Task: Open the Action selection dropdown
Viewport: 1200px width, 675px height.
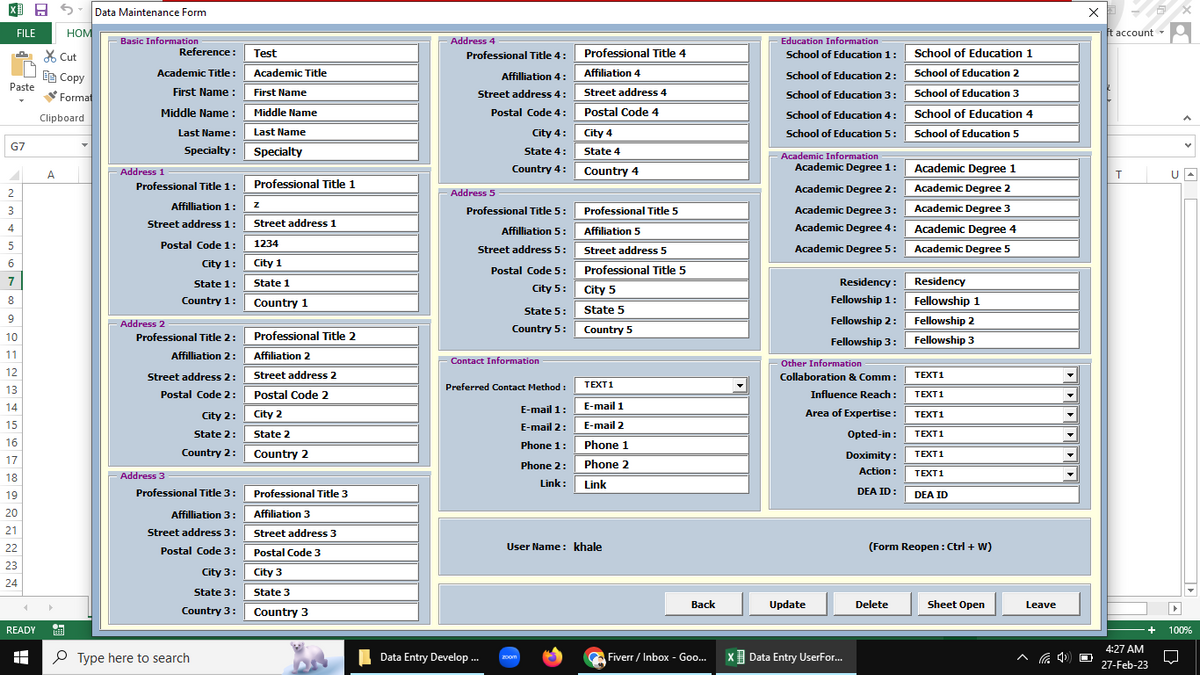Action: pyautogui.click(x=1069, y=474)
